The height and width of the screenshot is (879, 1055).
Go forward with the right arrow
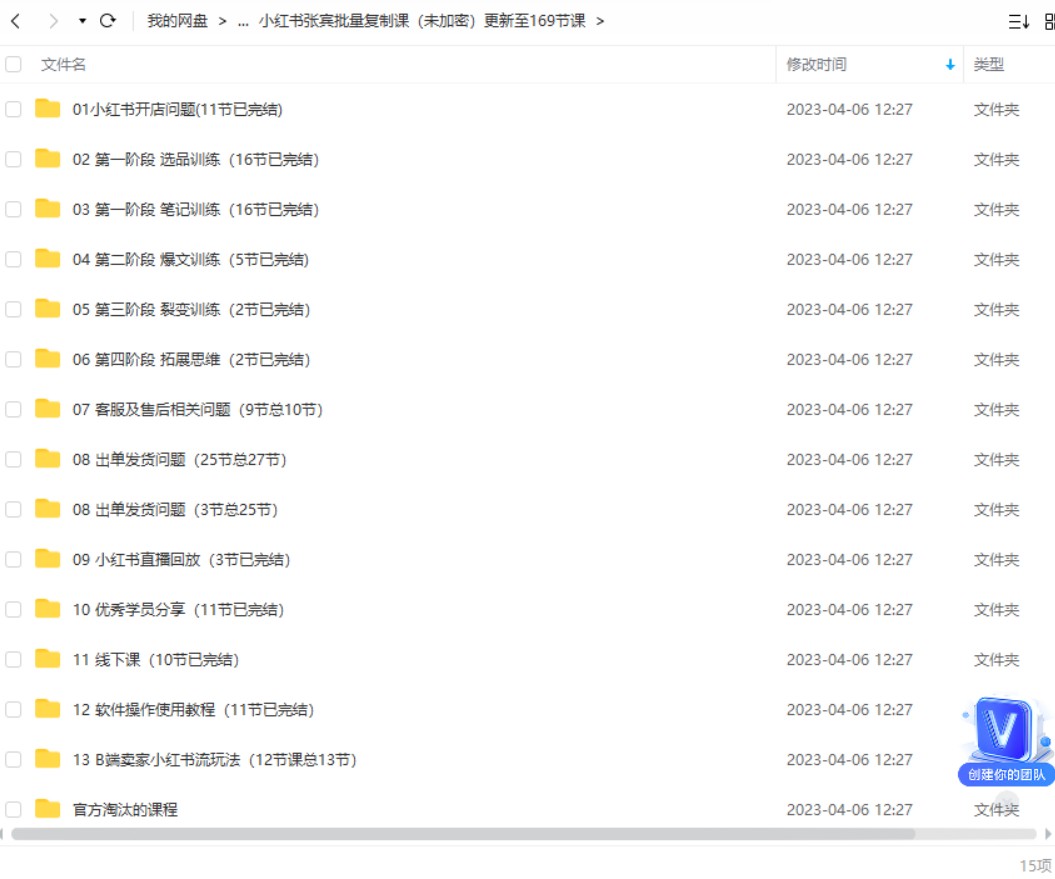coord(53,22)
